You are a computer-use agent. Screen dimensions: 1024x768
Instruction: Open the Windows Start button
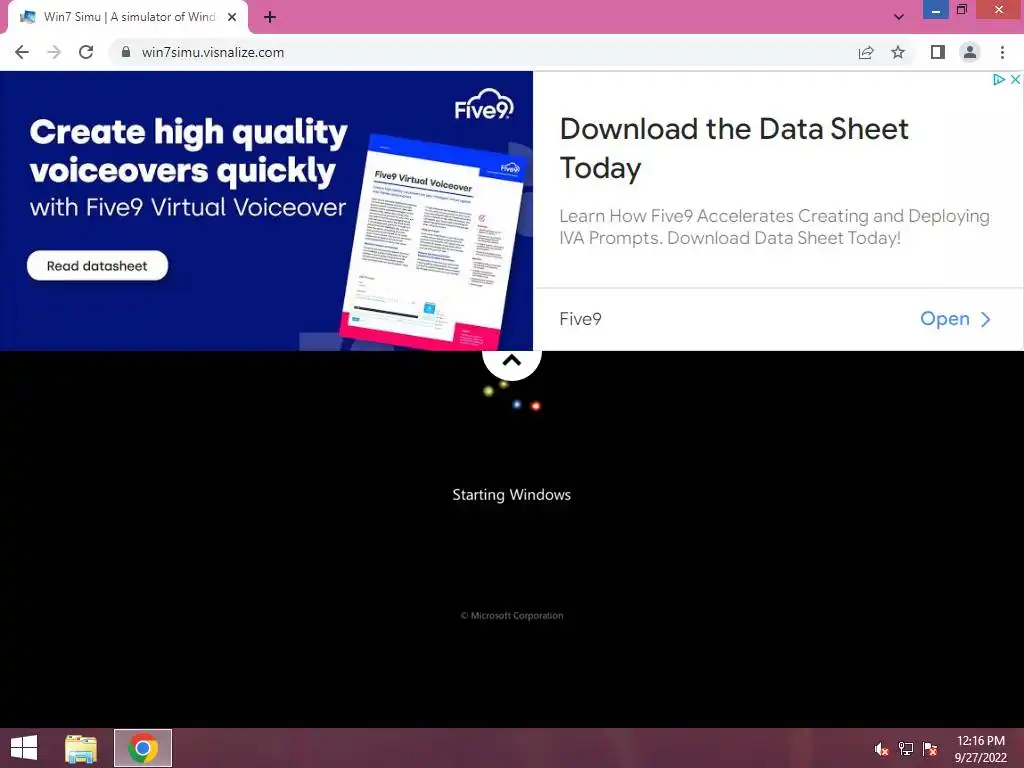coord(24,748)
